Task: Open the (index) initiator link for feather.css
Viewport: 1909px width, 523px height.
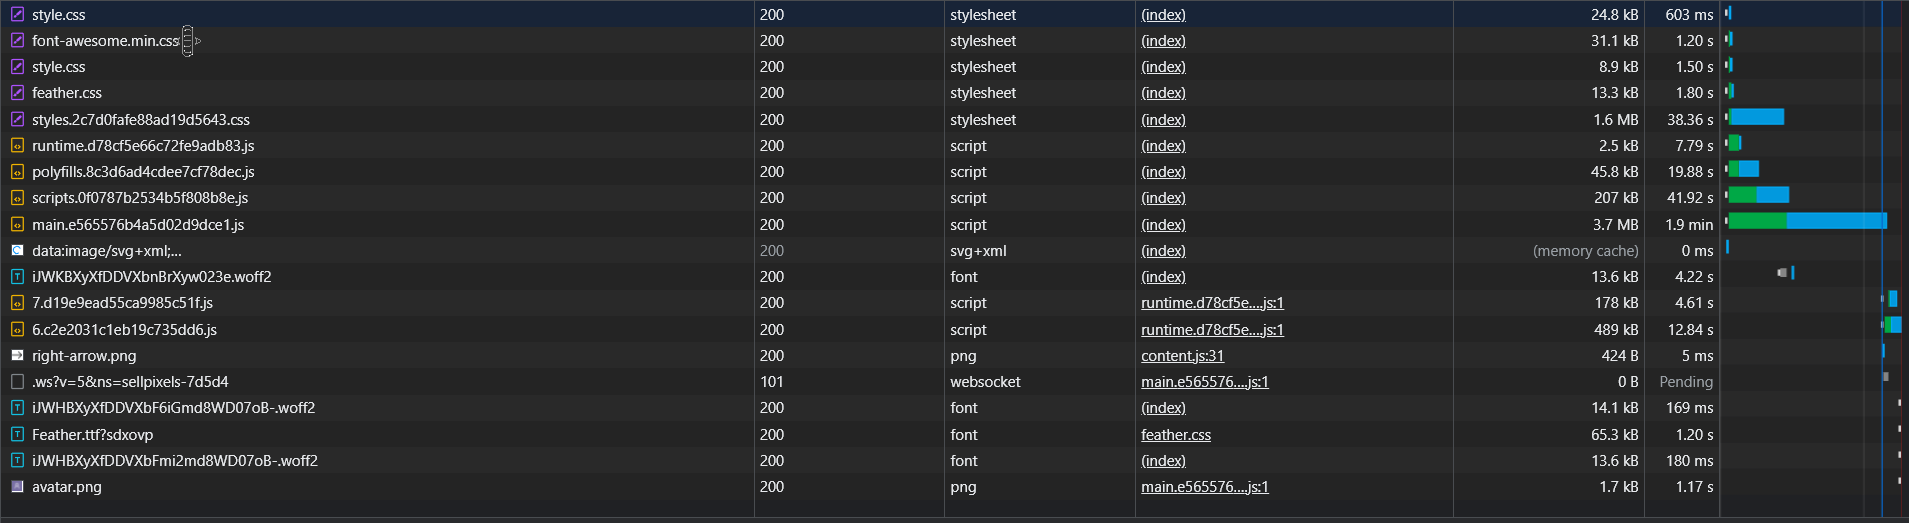Action: tap(1163, 93)
